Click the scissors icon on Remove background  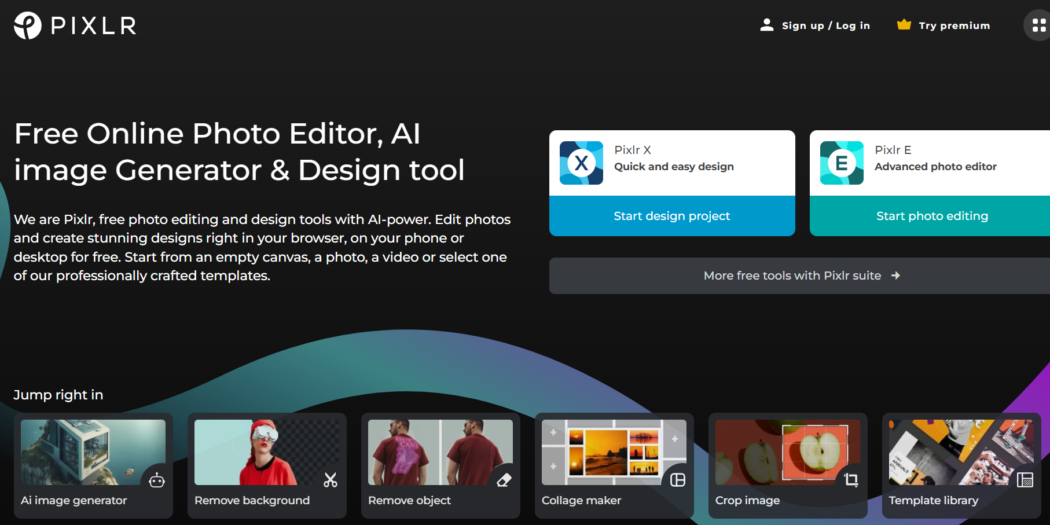pyautogui.click(x=330, y=479)
